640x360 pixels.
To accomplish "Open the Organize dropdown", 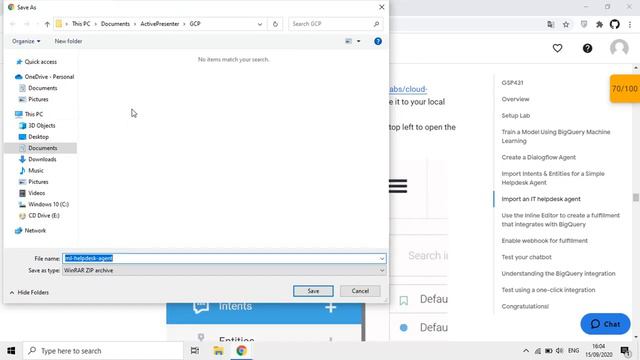I will click(26, 41).
